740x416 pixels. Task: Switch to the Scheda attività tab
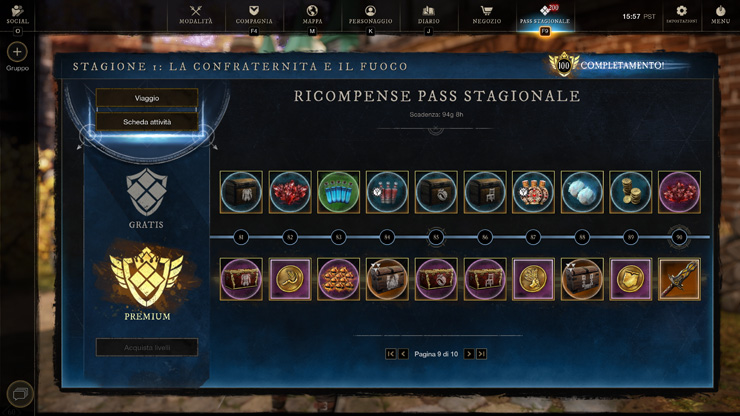tap(147, 122)
